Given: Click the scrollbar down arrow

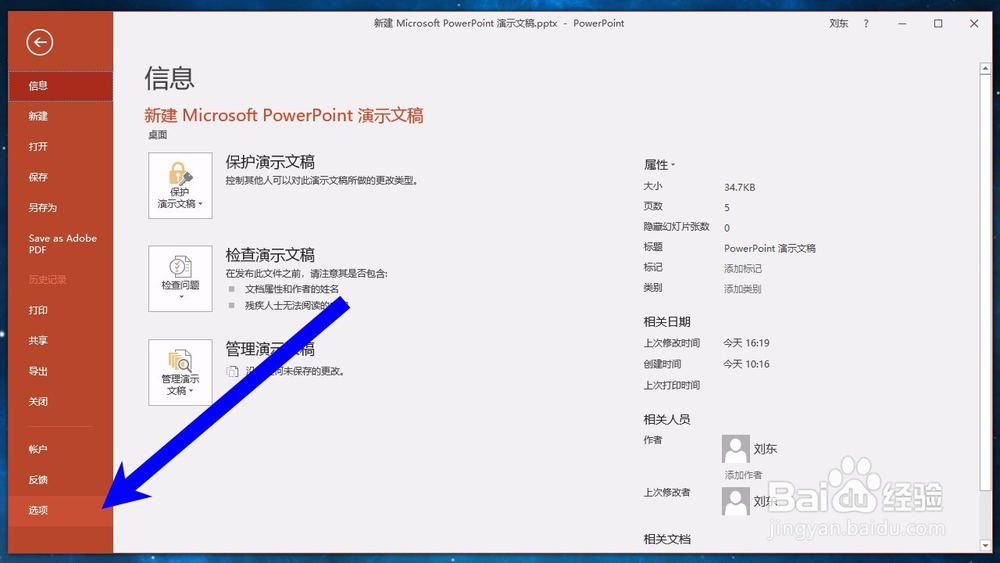Looking at the screenshot, I should (x=985, y=546).
